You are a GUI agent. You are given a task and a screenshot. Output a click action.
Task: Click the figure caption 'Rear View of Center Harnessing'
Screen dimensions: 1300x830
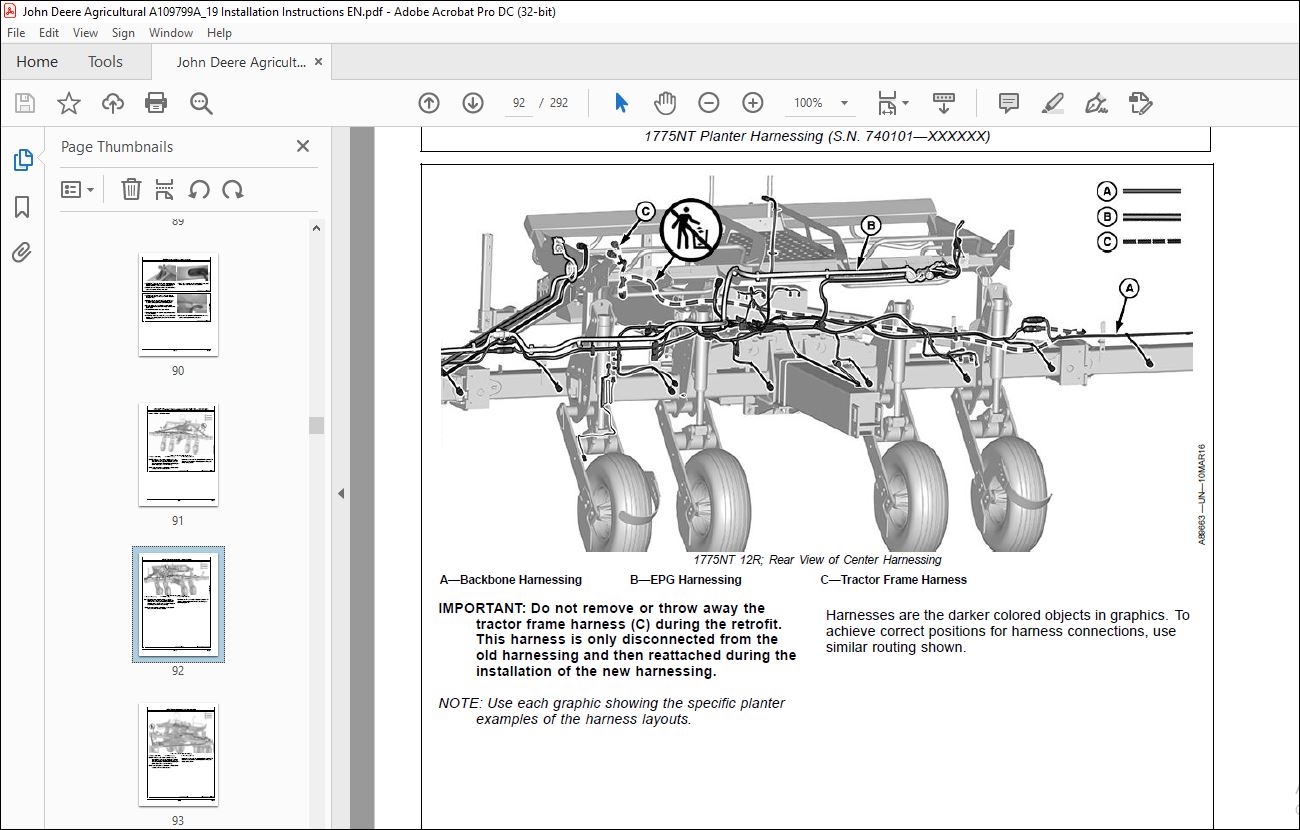click(855, 560)
